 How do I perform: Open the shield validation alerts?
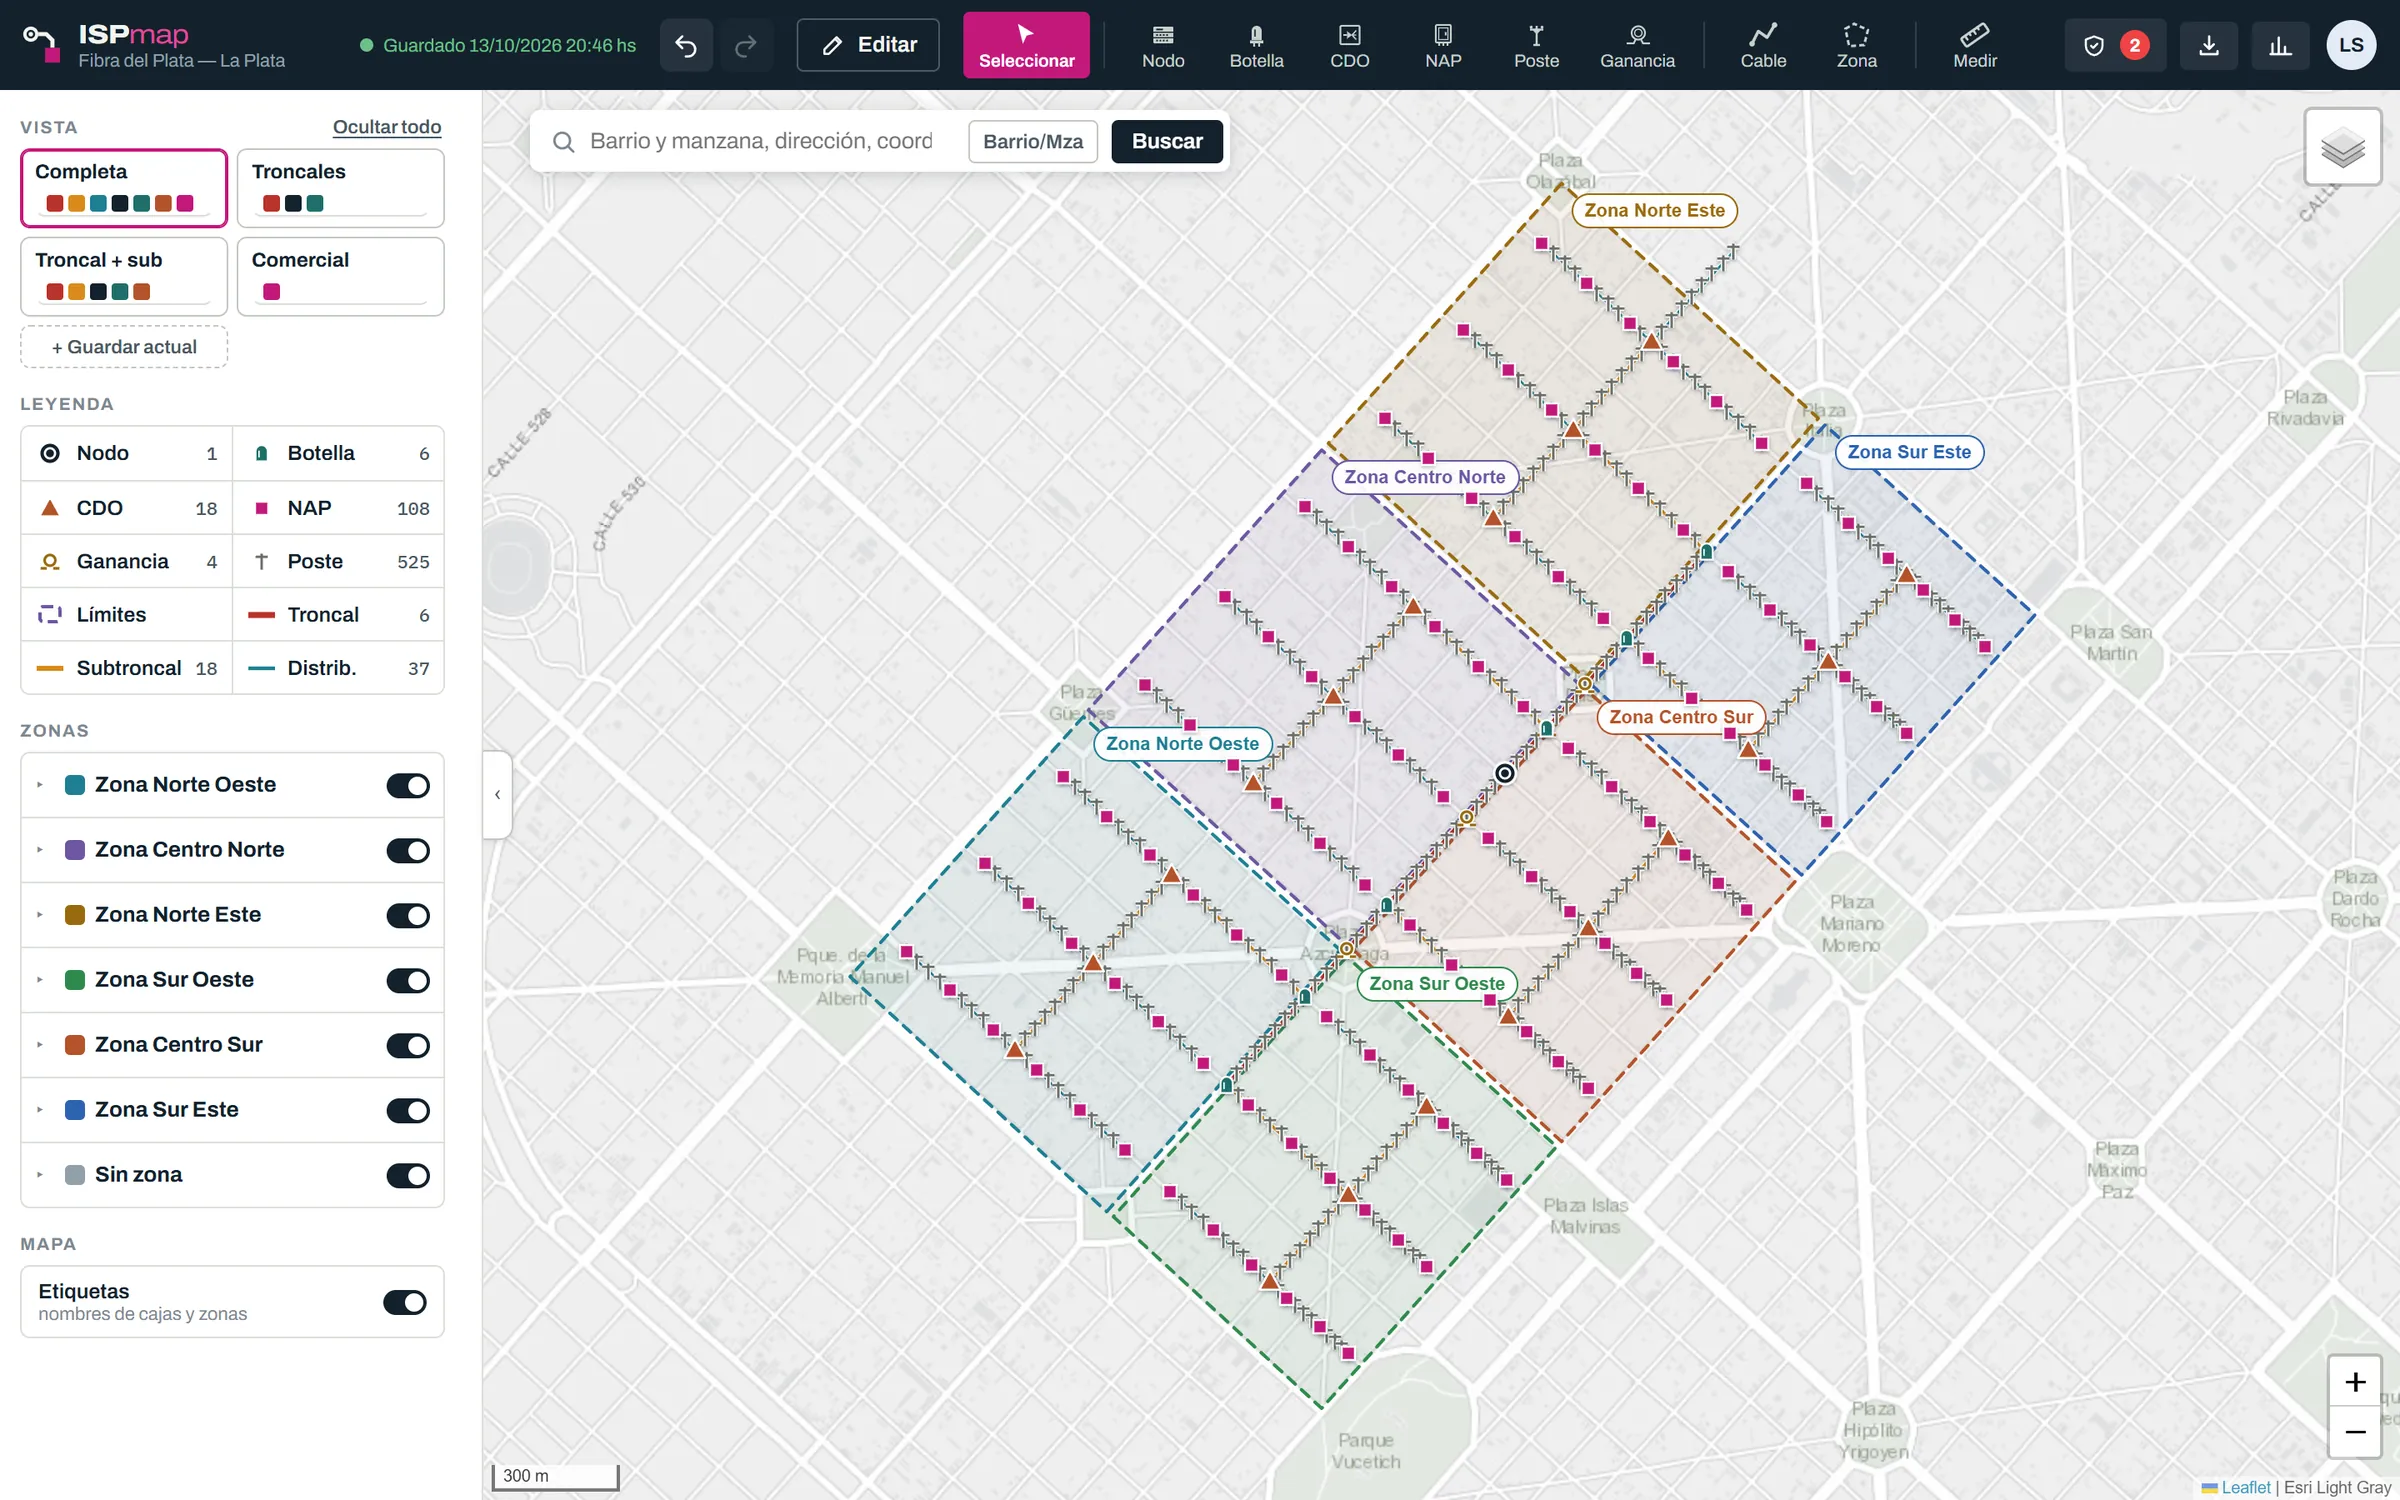tap(2115, 45)
